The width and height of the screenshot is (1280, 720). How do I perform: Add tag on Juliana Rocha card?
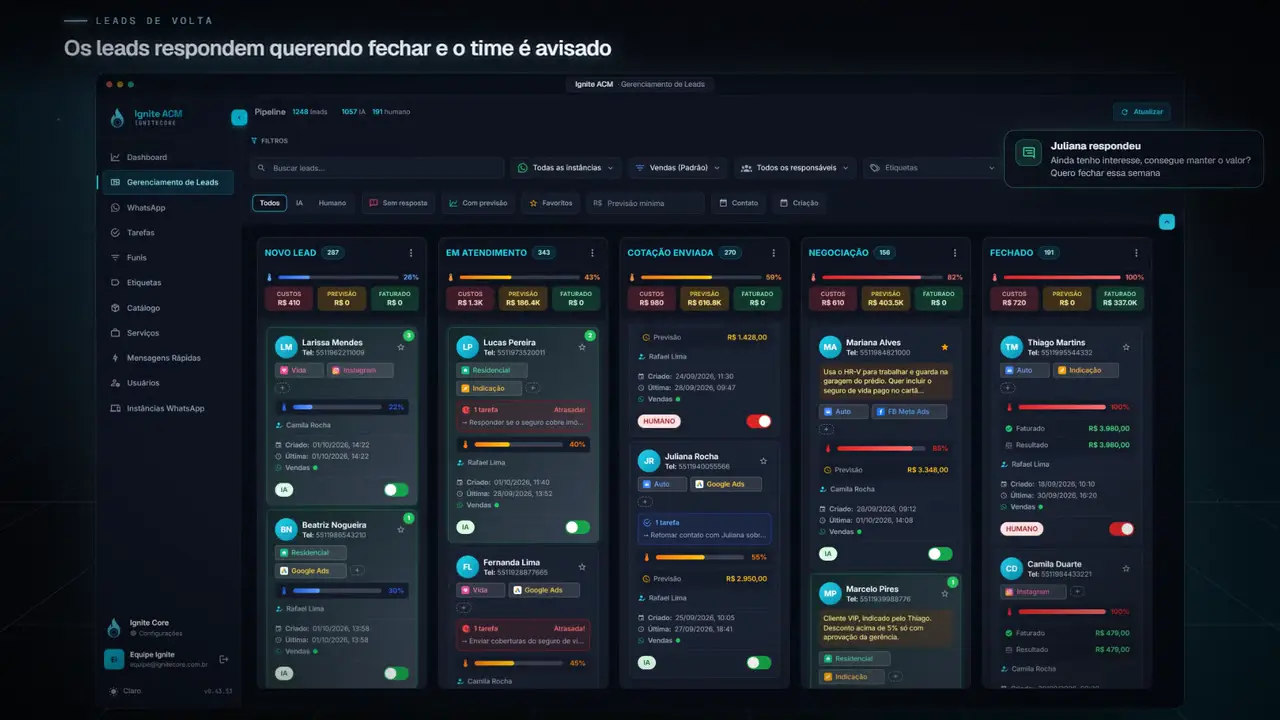point(645,502)
